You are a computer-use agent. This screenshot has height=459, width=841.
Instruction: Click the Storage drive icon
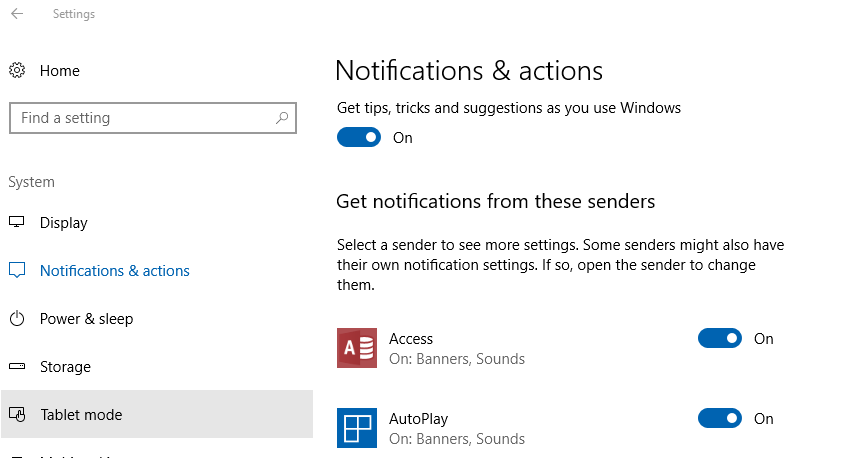17,366
